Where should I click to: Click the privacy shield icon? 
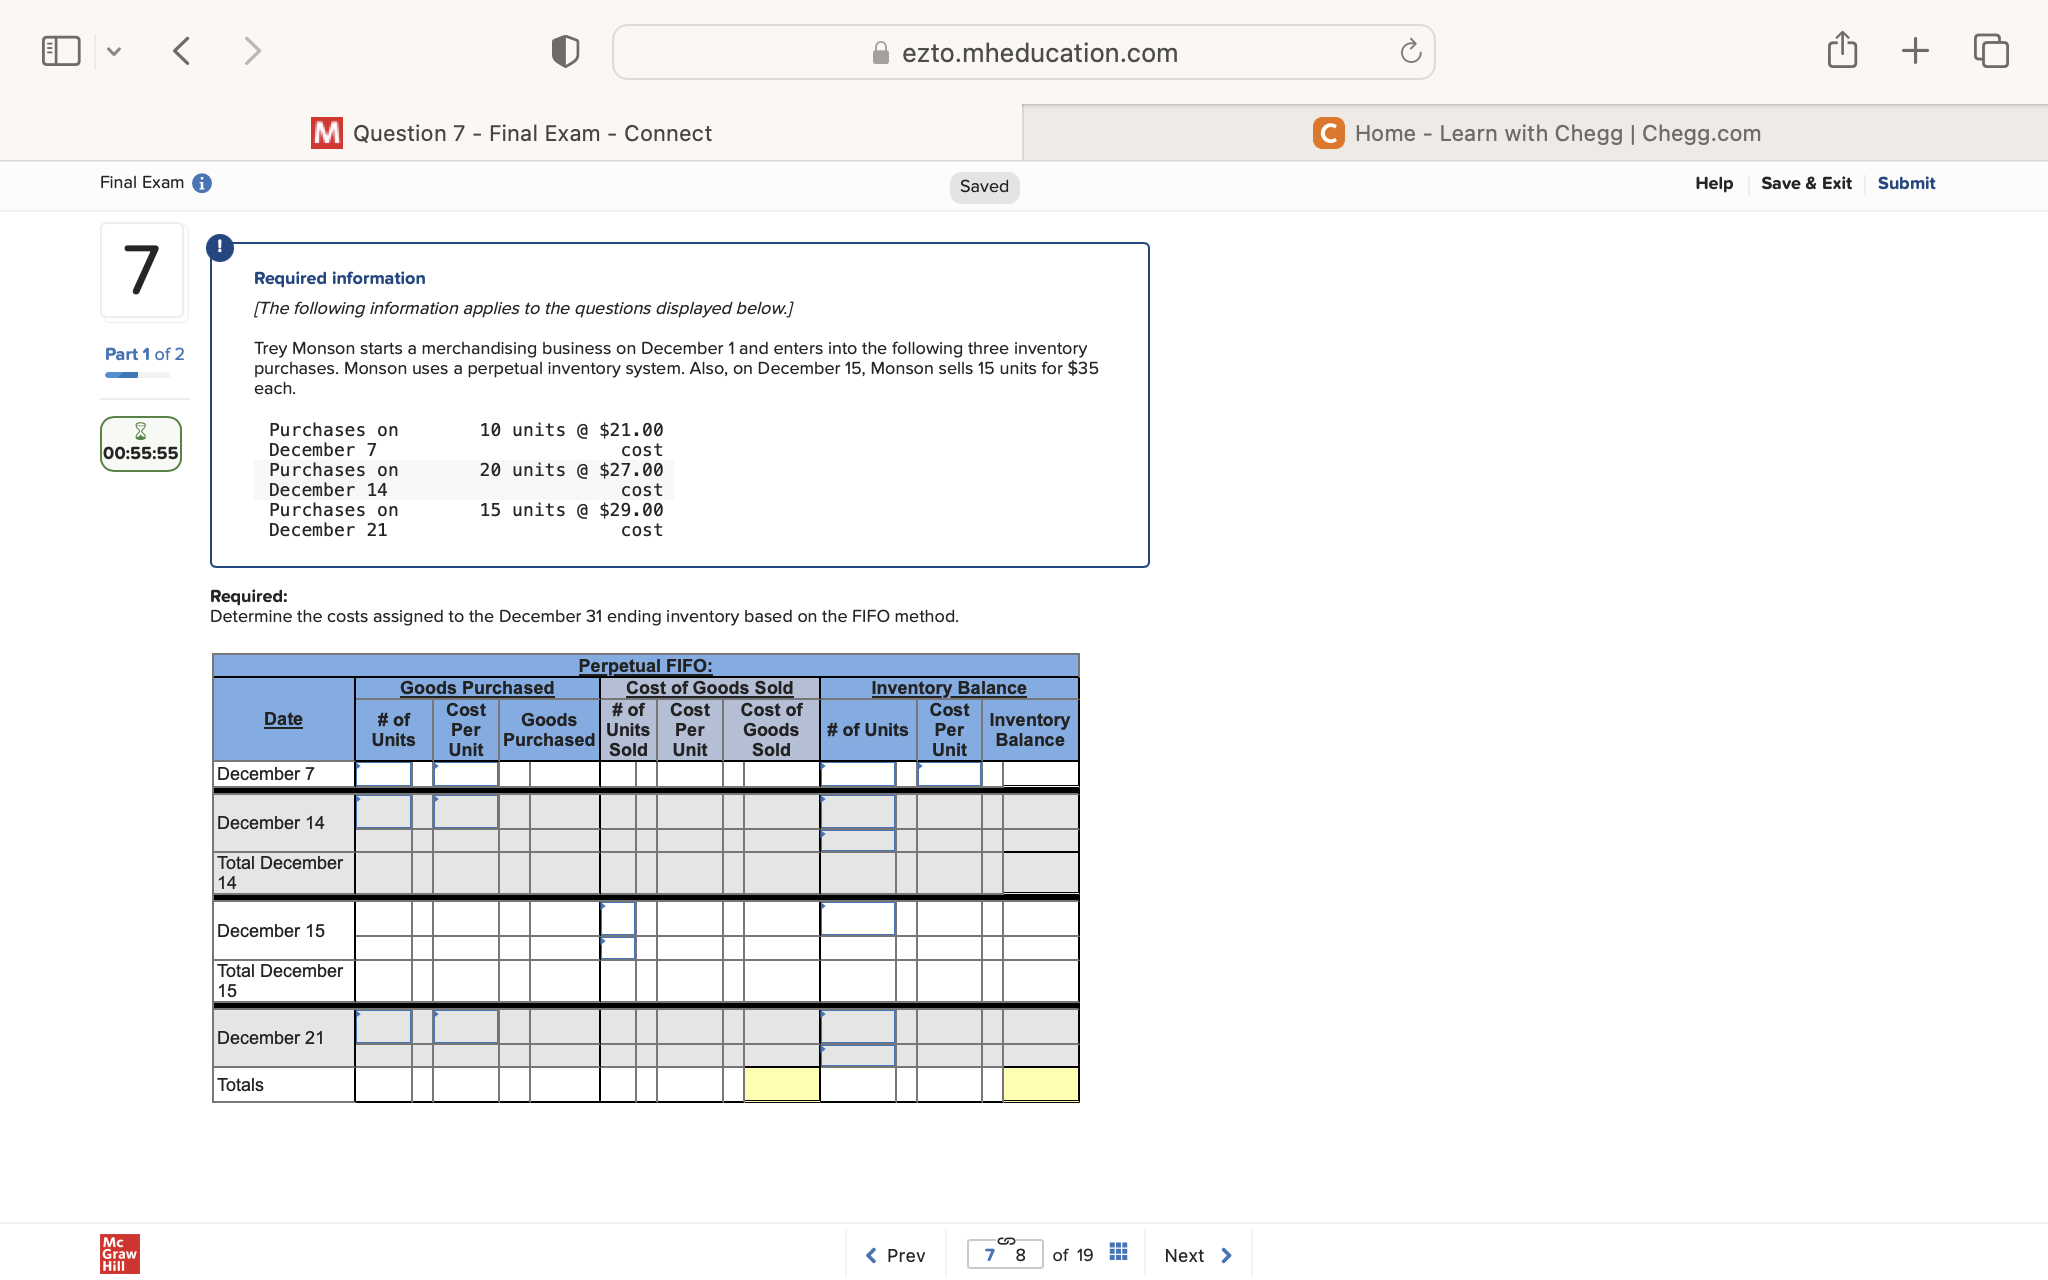coord(565,51)
